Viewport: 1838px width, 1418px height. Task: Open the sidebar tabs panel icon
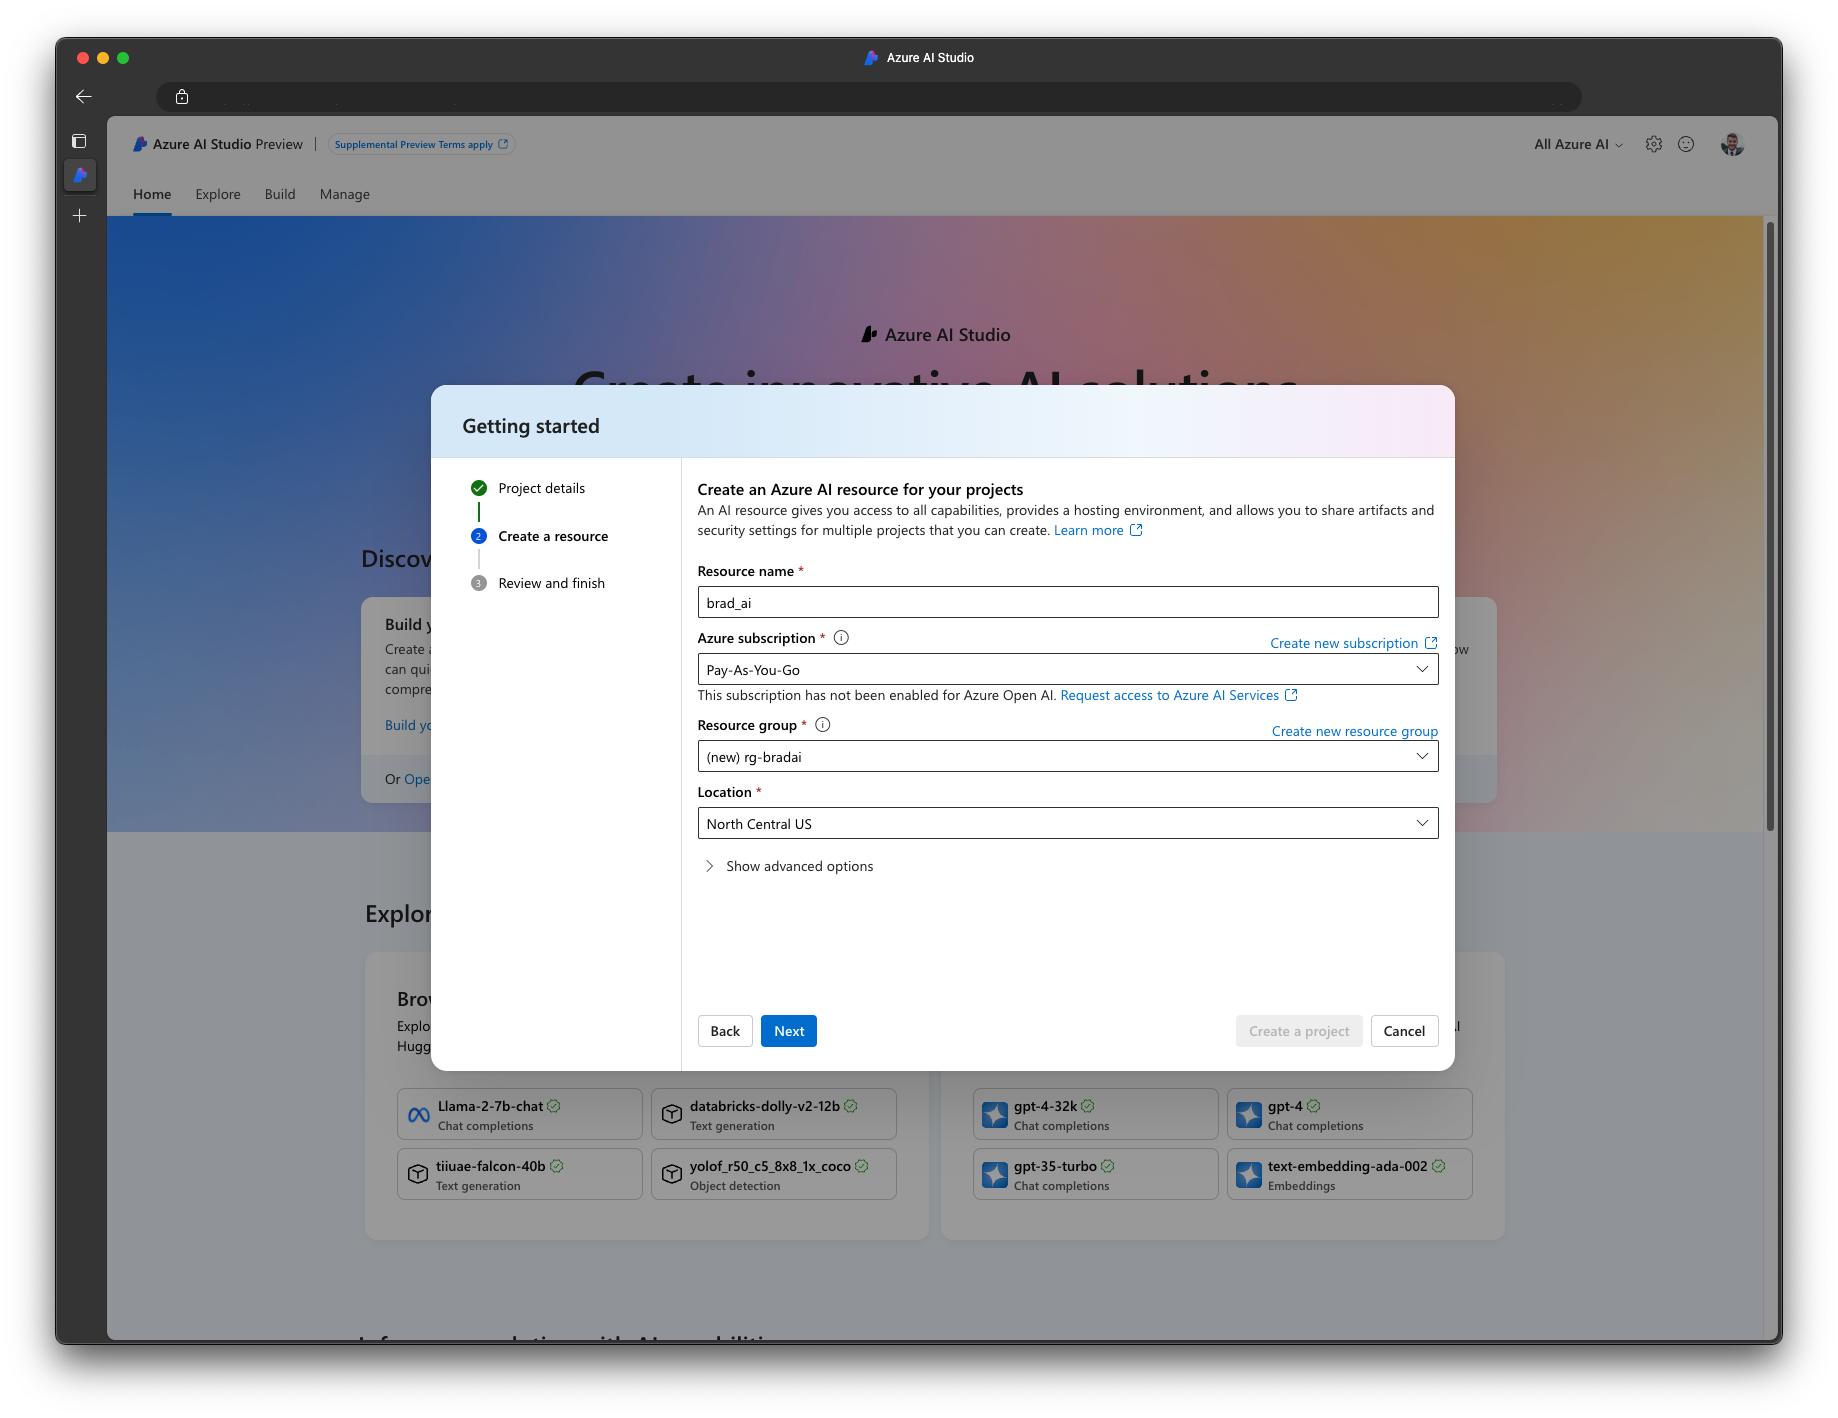click(80, 141)
